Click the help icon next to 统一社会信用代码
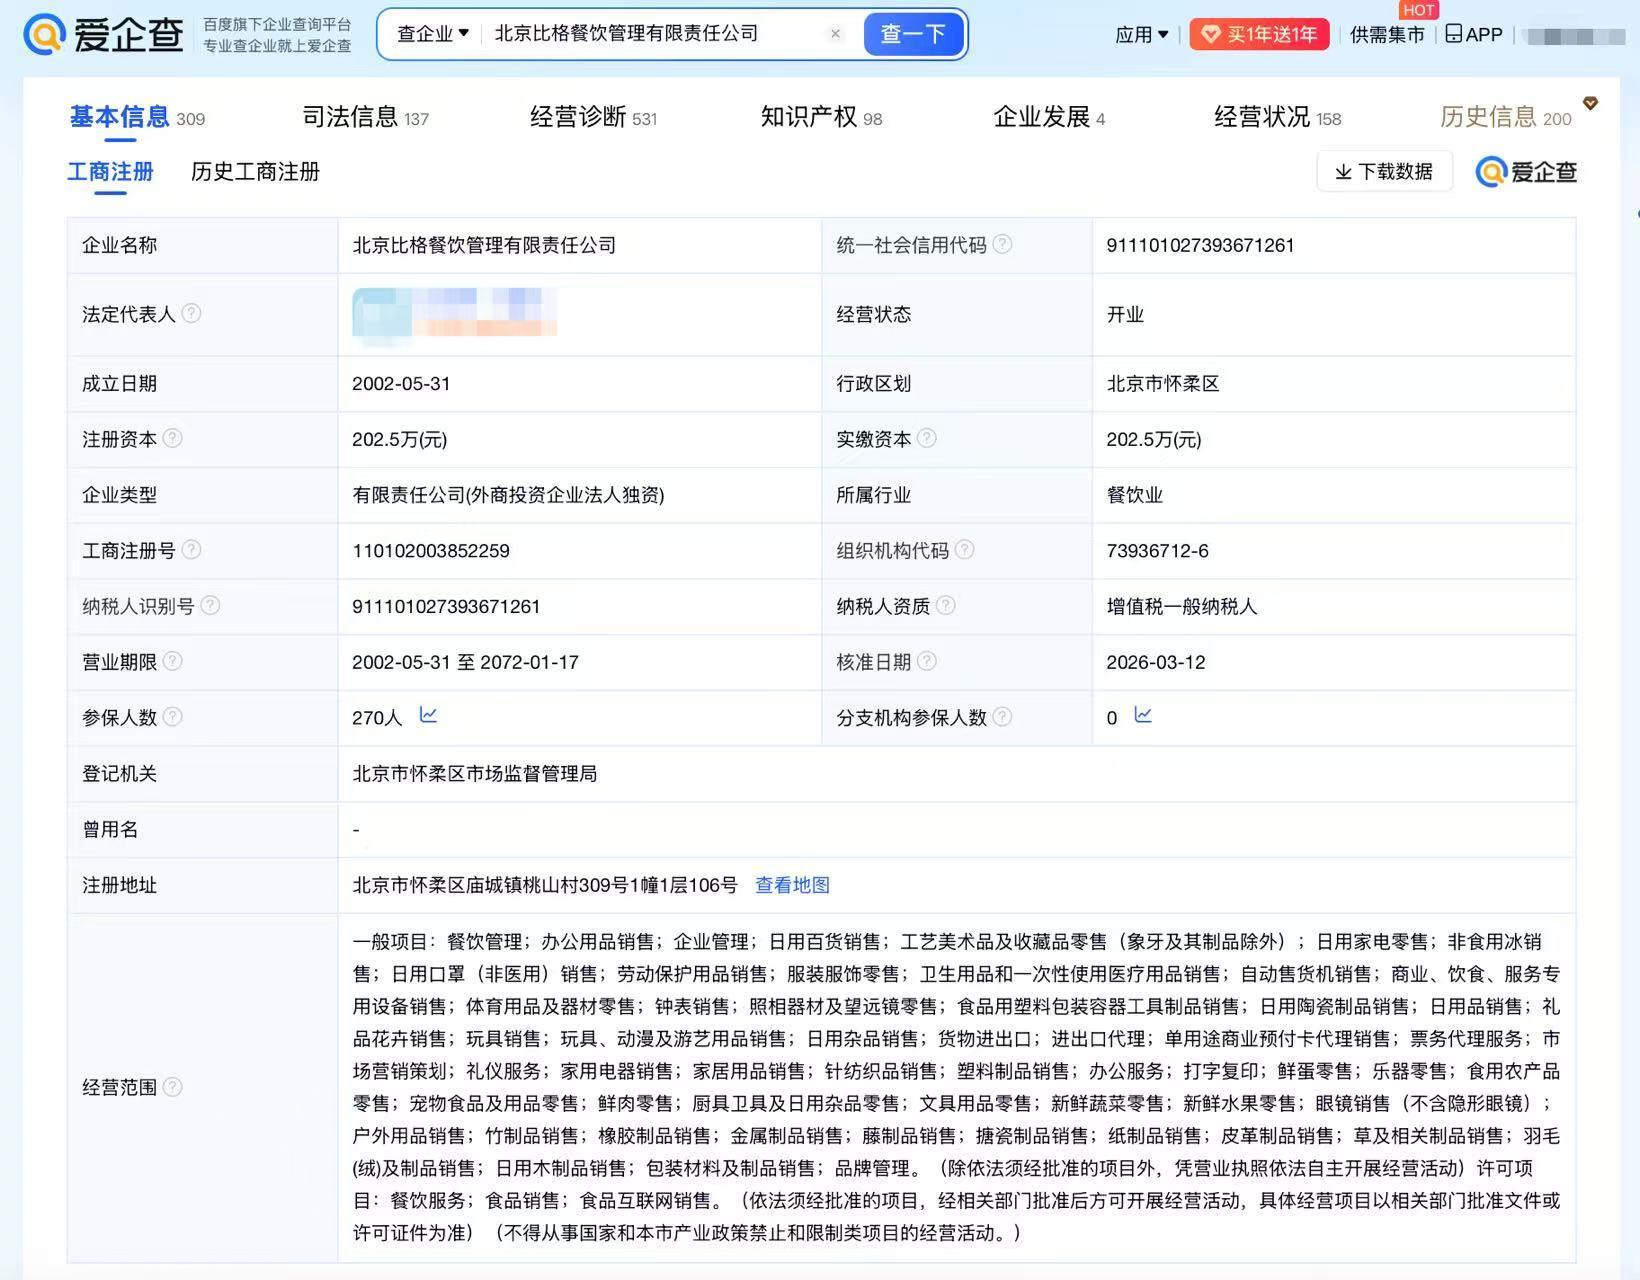The height and width of the screenshot is (1280, 1640). (x=1002, y=244)
